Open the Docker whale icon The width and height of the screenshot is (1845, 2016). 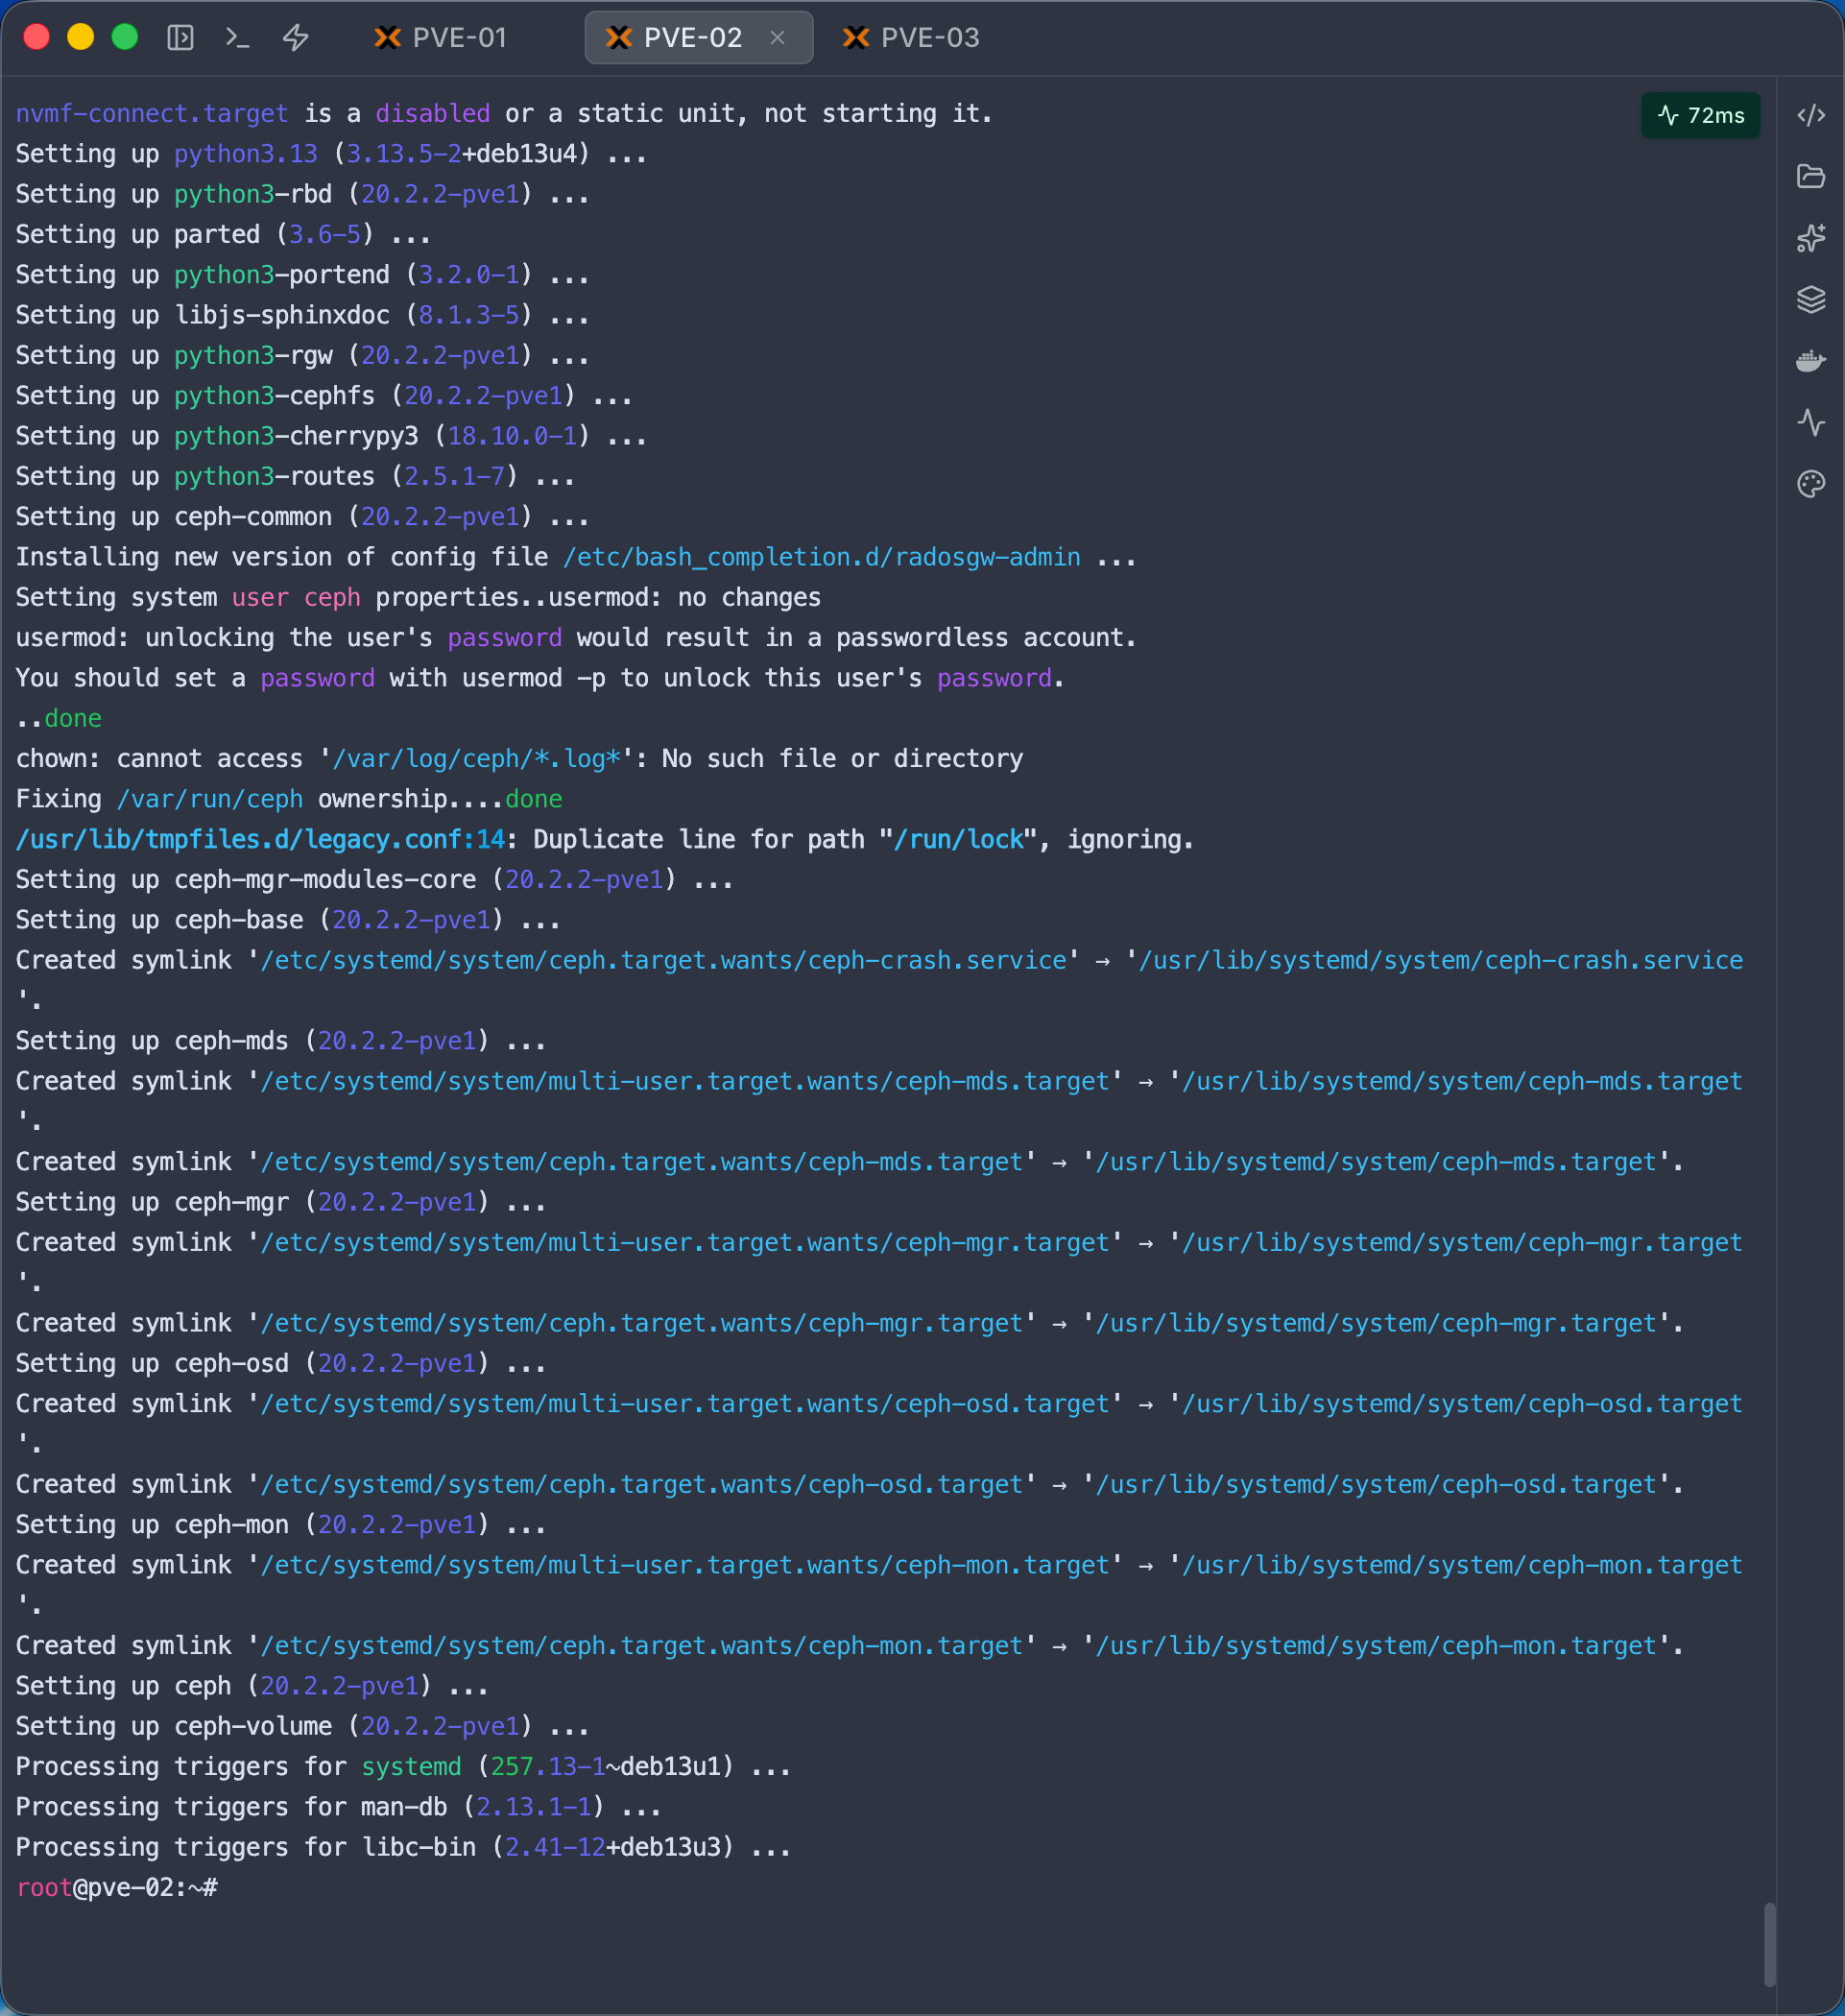click(x=1811, y=361)
